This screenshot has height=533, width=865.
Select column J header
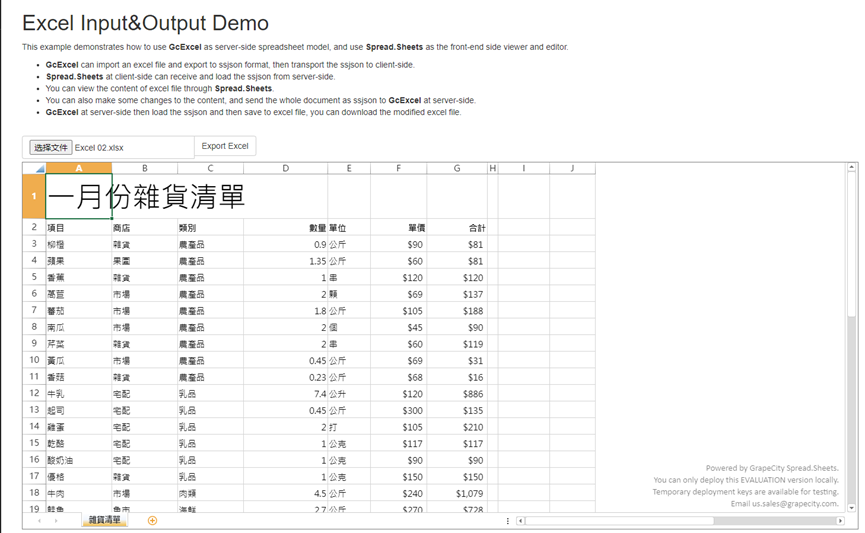click(573, 168)
